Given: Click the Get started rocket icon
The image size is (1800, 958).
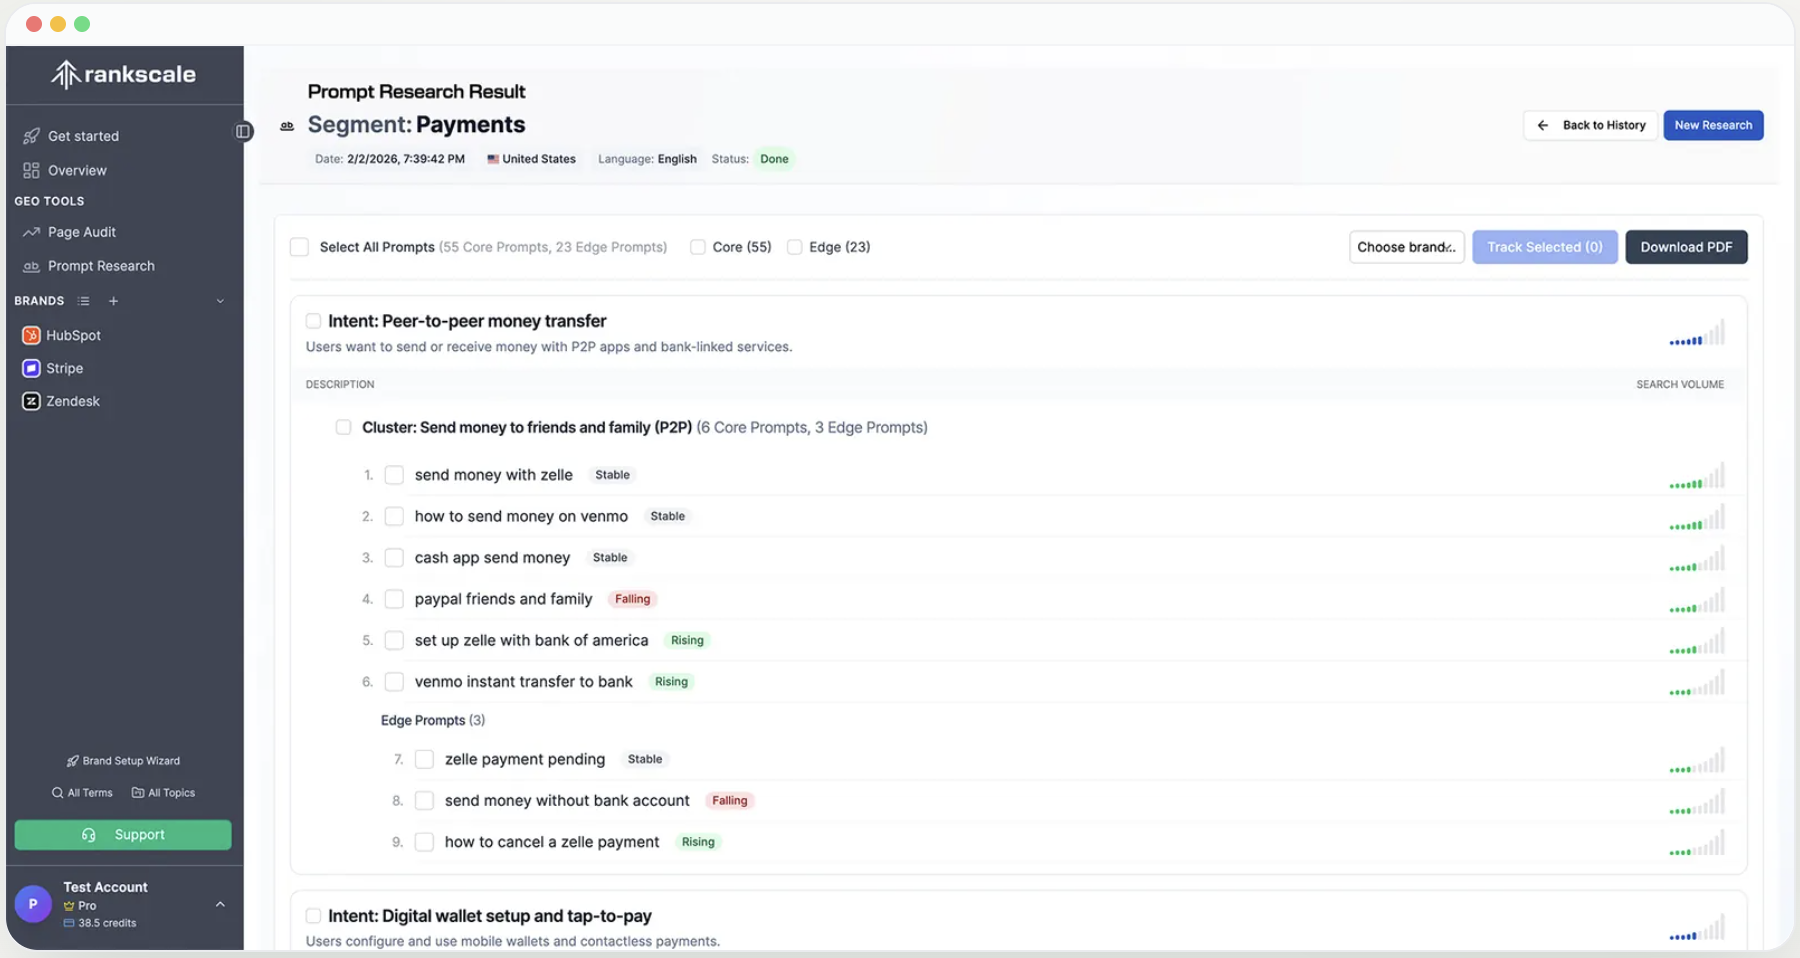Looking at the screenshot, I should 32,136.
